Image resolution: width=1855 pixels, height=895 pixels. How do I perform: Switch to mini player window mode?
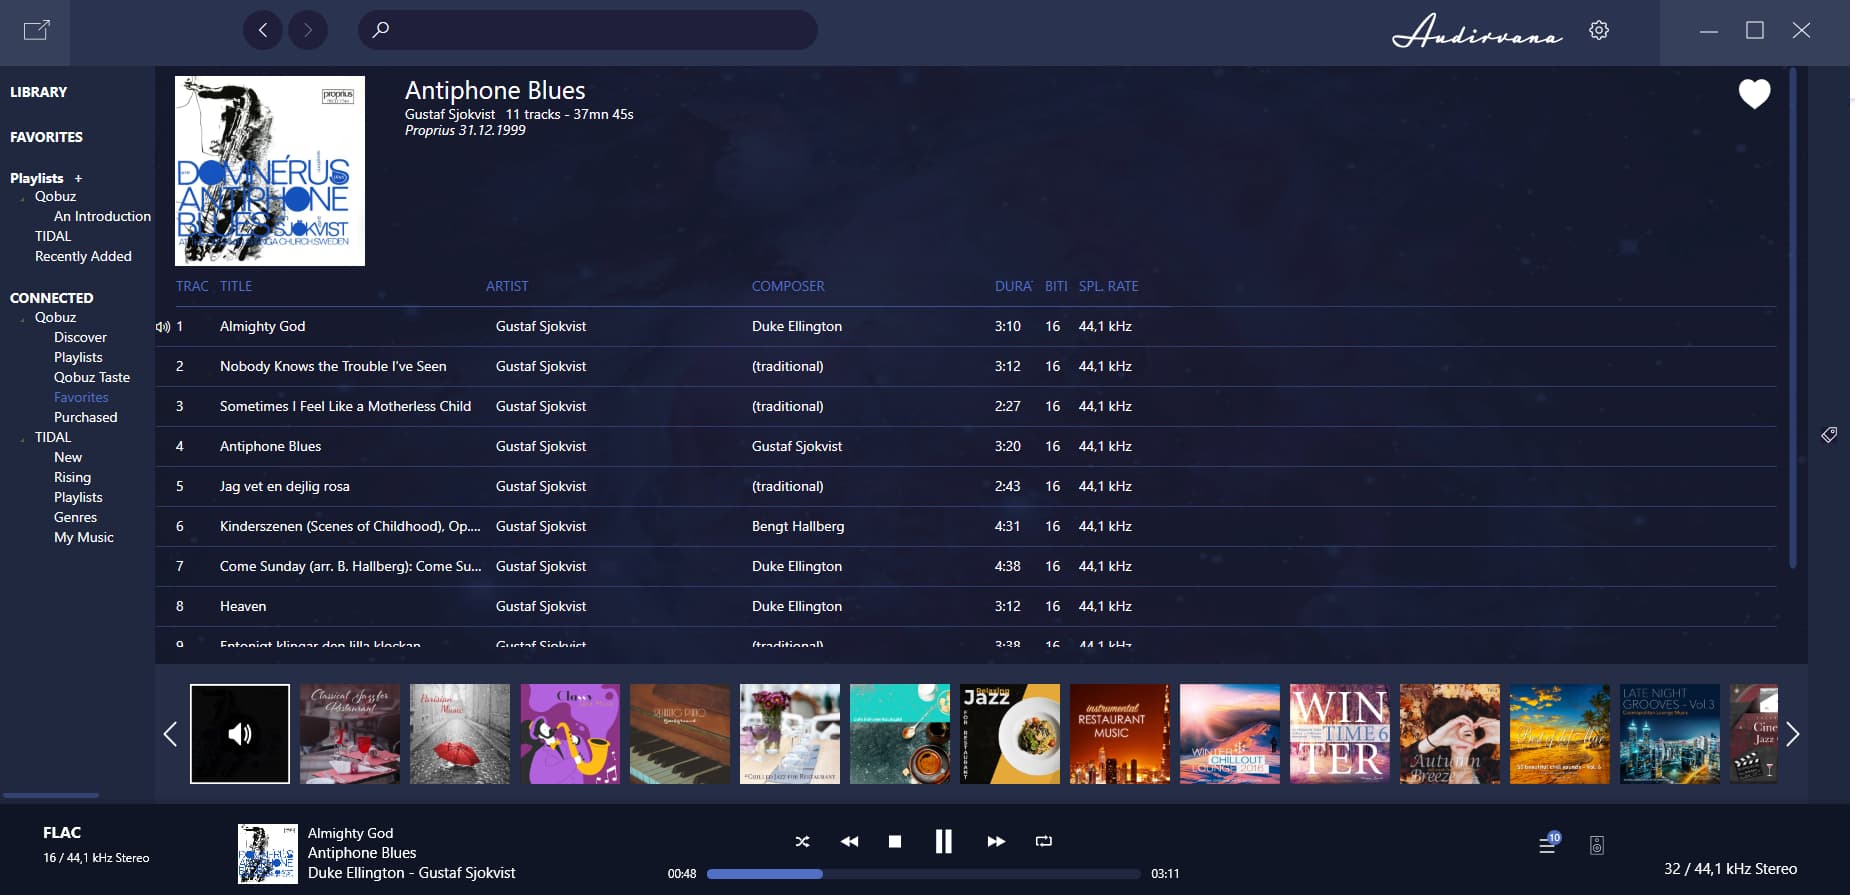click(x=36, y=30)
